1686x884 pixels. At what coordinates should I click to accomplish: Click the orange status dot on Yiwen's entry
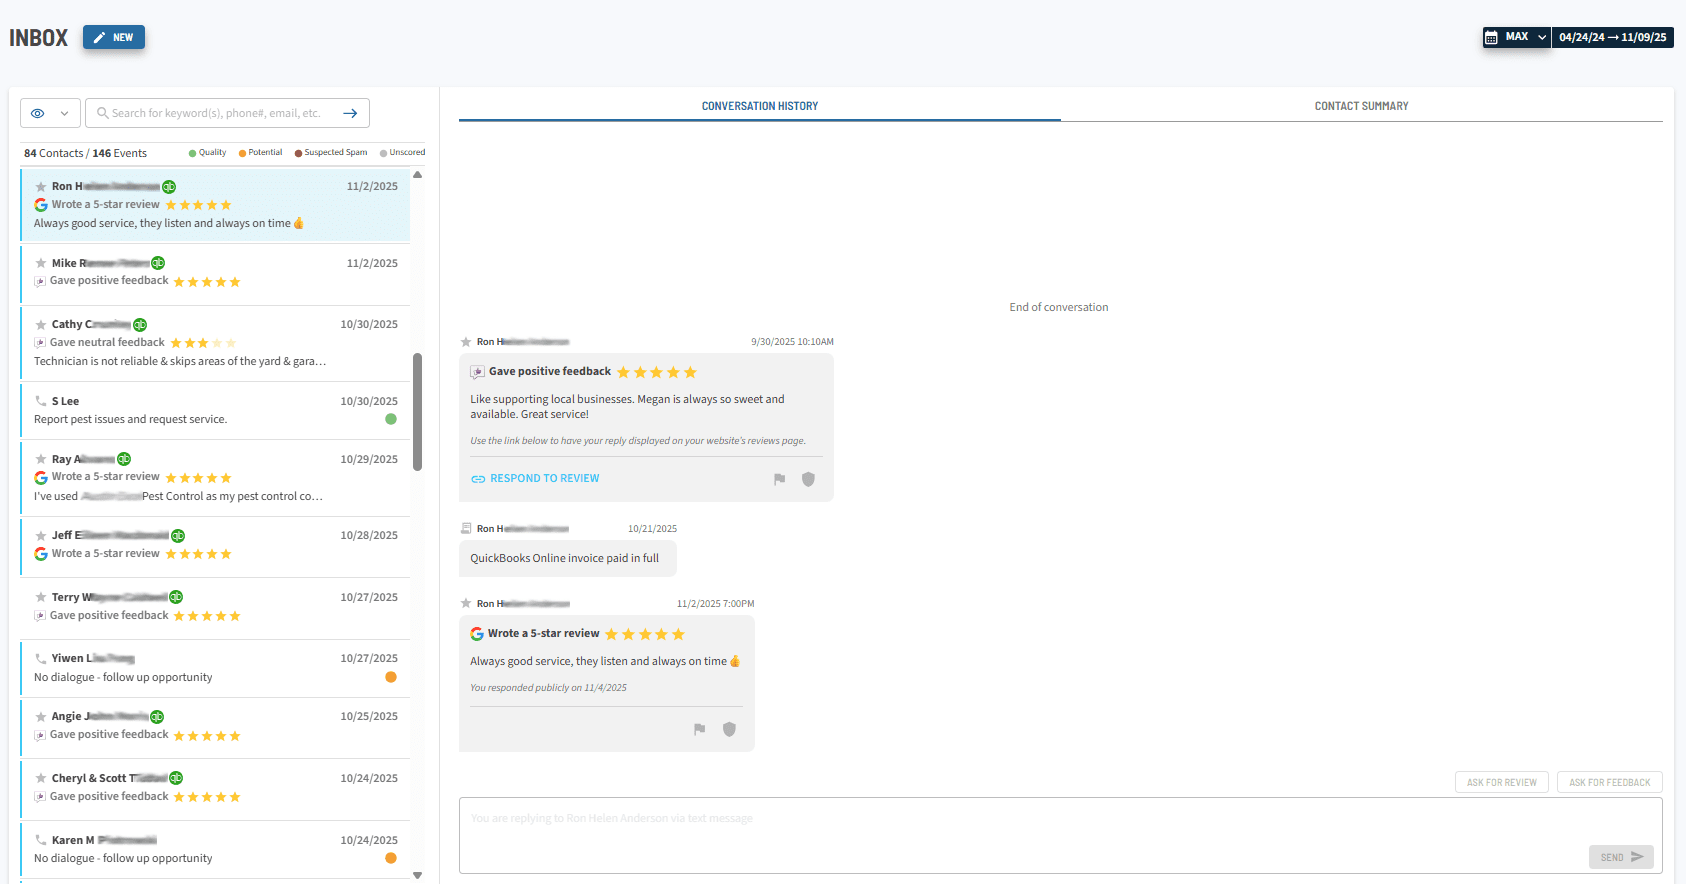pyautogui.click(x=391, y=677)
